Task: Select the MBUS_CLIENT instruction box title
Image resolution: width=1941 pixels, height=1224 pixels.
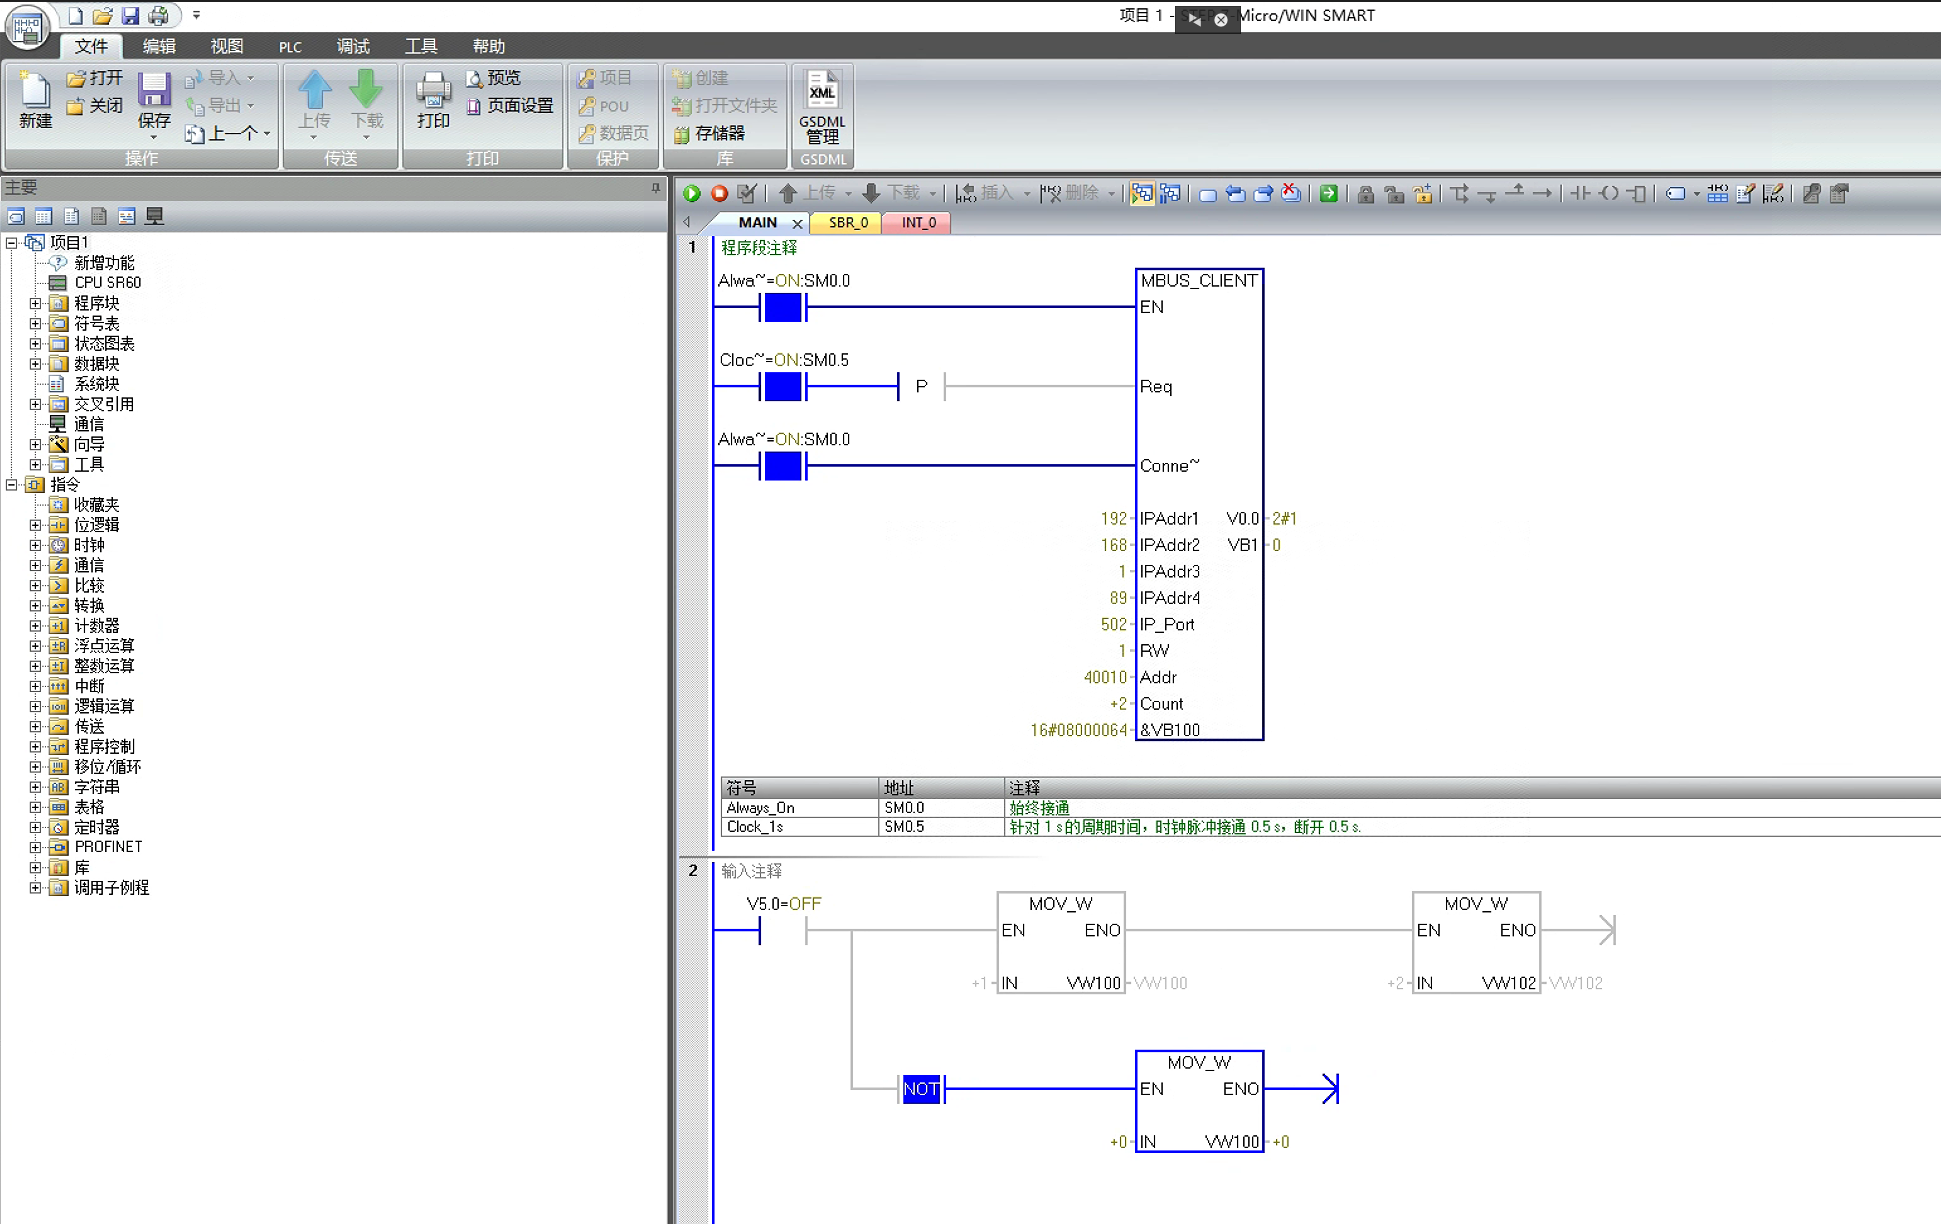Action: click(x=1199, y=281)
